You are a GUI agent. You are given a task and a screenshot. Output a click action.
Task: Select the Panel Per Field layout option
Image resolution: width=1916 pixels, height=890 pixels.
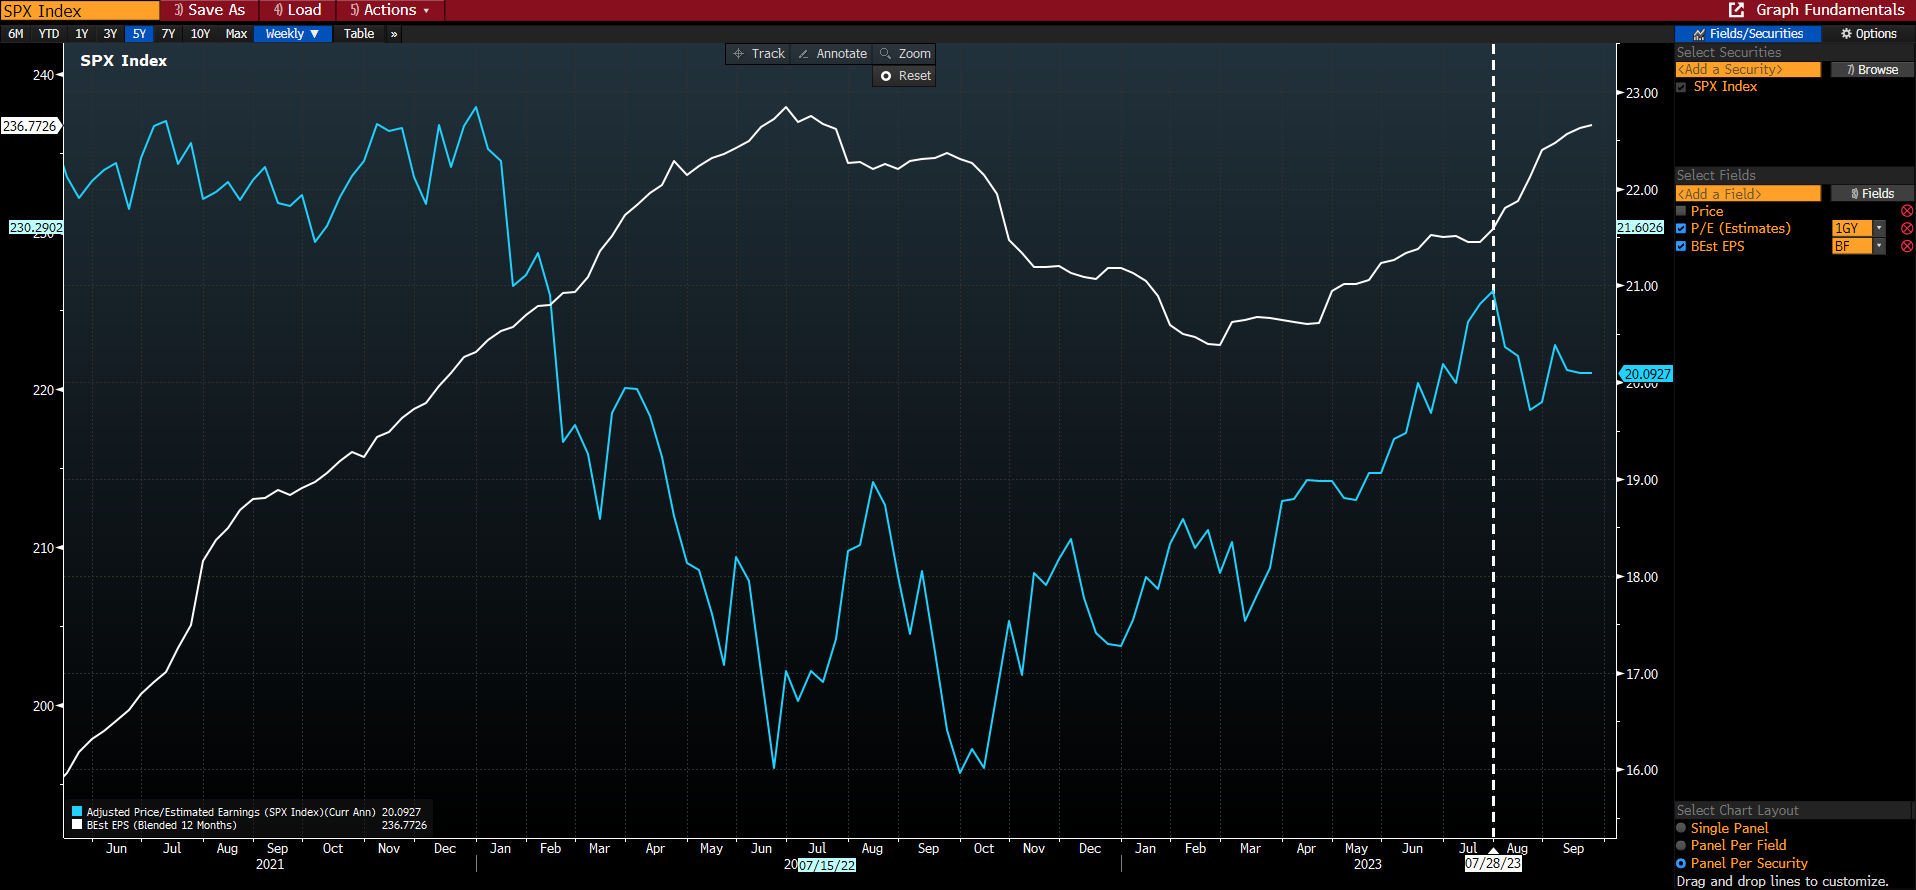[1681, 846]
